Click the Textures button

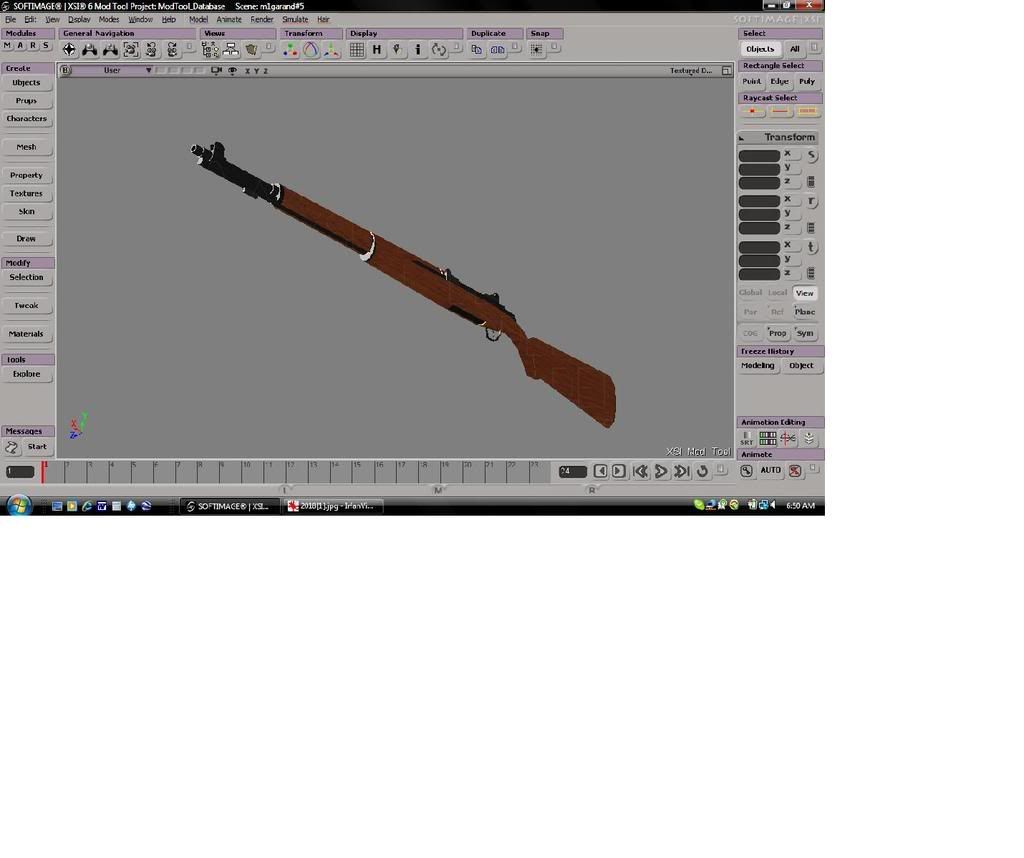[x=27, y=194]
